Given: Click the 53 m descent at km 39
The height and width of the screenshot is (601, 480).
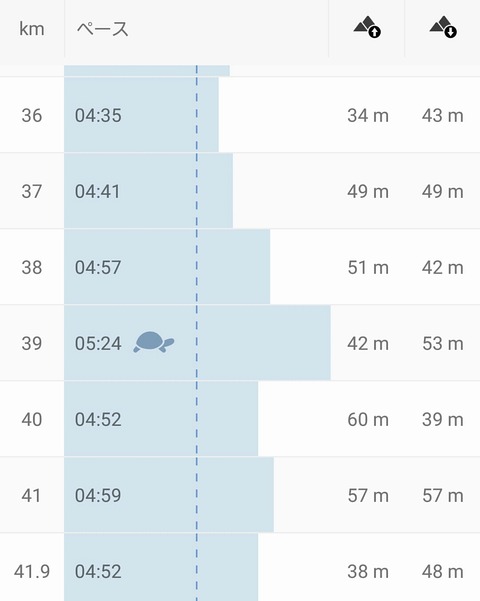Looking at the screenshot, I should [x=443, y=343].
